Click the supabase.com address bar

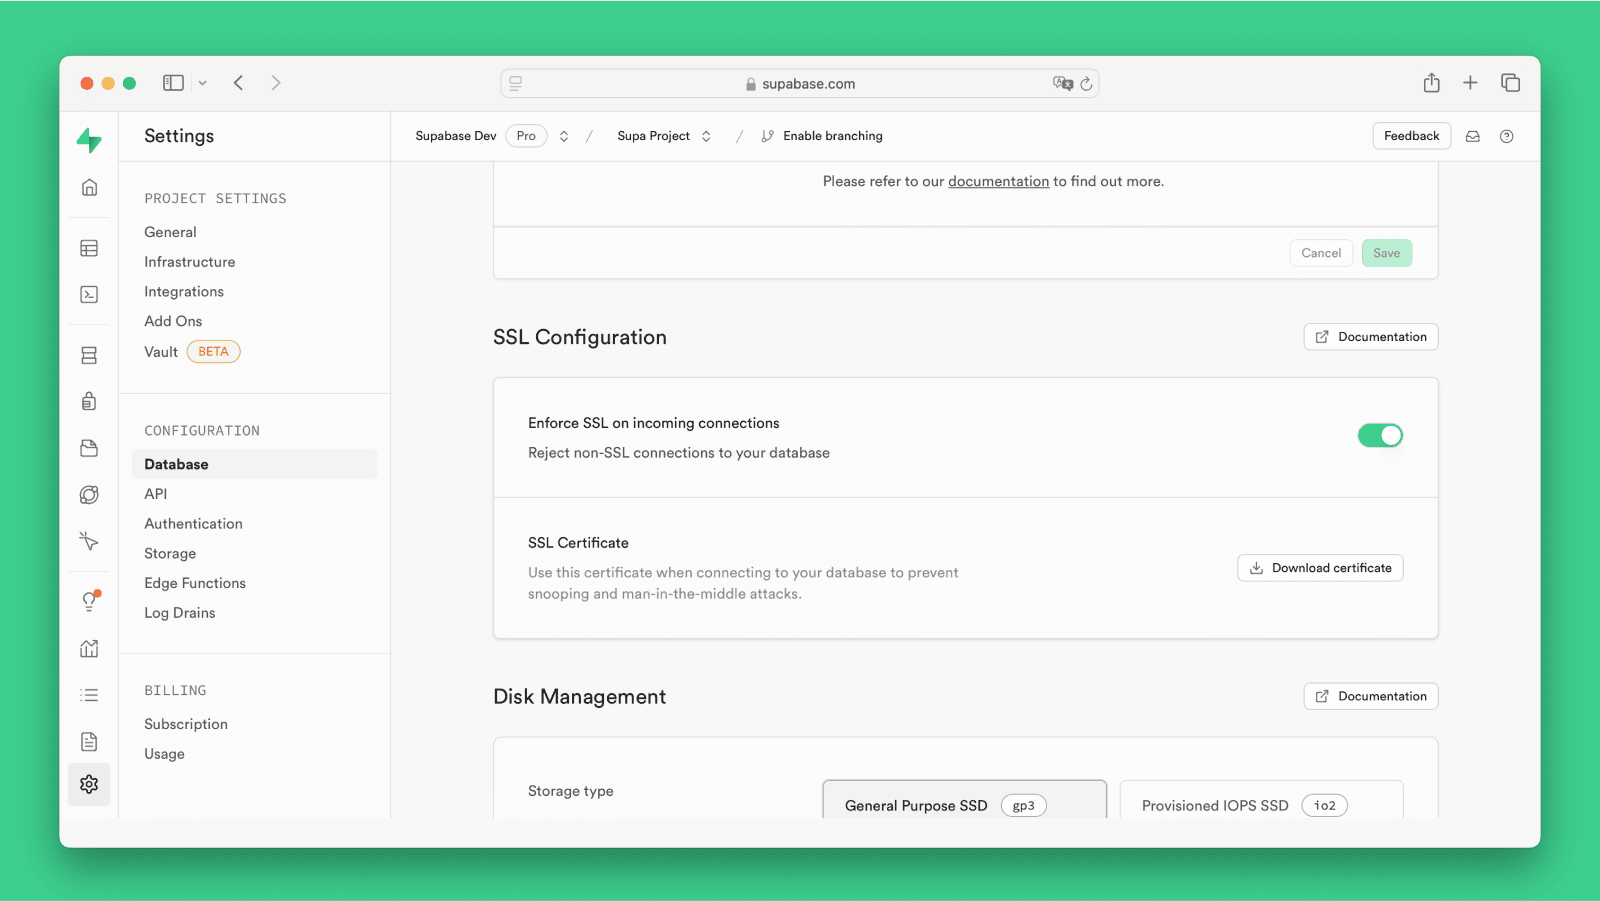coord(800,83)
